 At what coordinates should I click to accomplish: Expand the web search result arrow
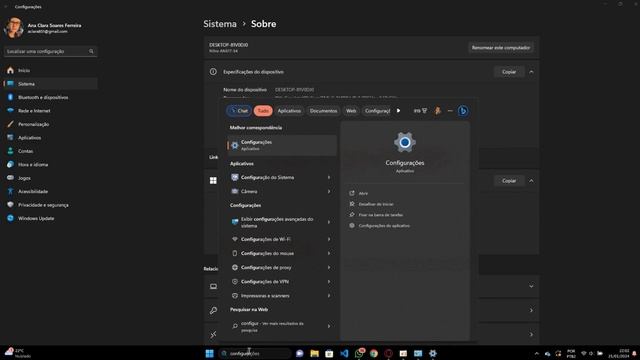[329, 327]
